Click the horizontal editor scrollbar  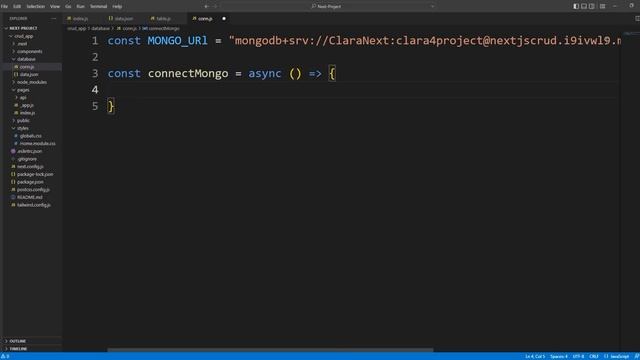[x=270, y=350]
